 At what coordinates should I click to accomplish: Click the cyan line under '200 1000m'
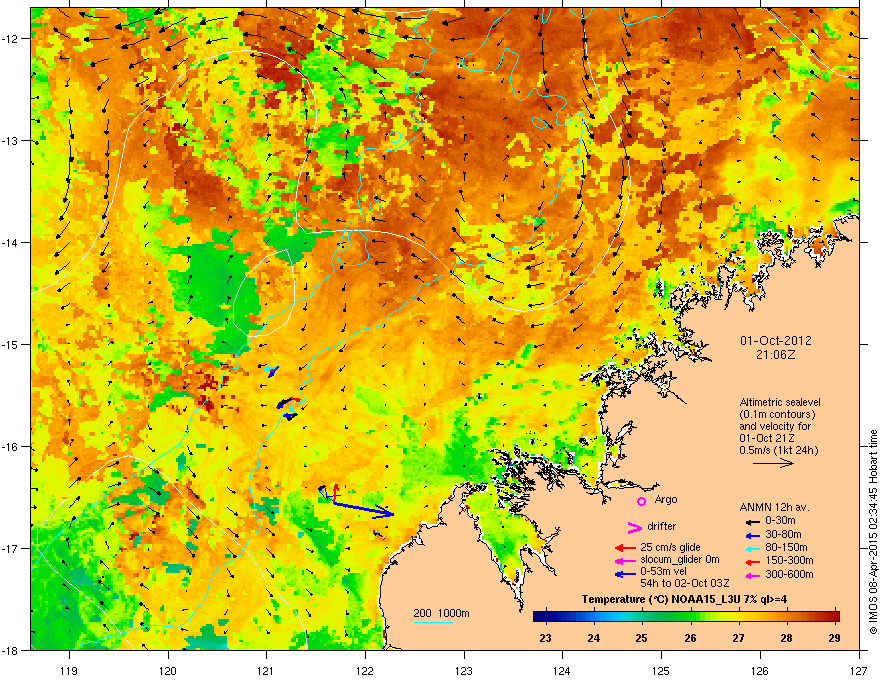click(x=434, y=622)
